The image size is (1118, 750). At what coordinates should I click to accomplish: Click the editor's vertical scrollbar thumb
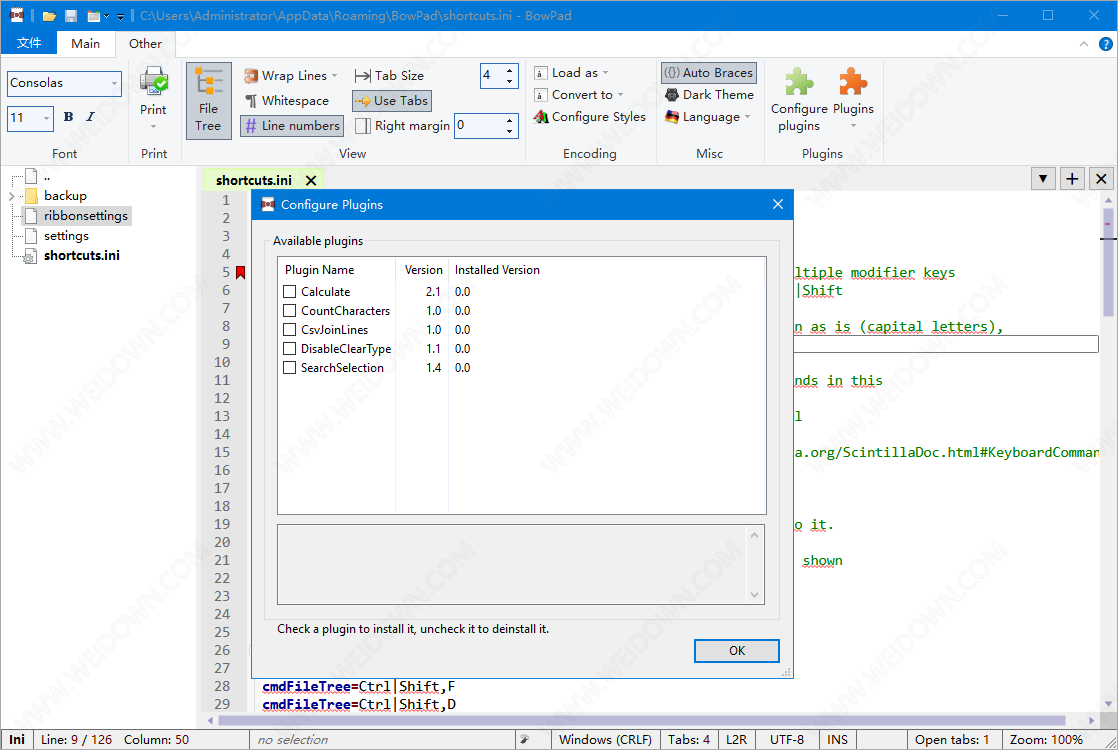point(1108,262)
